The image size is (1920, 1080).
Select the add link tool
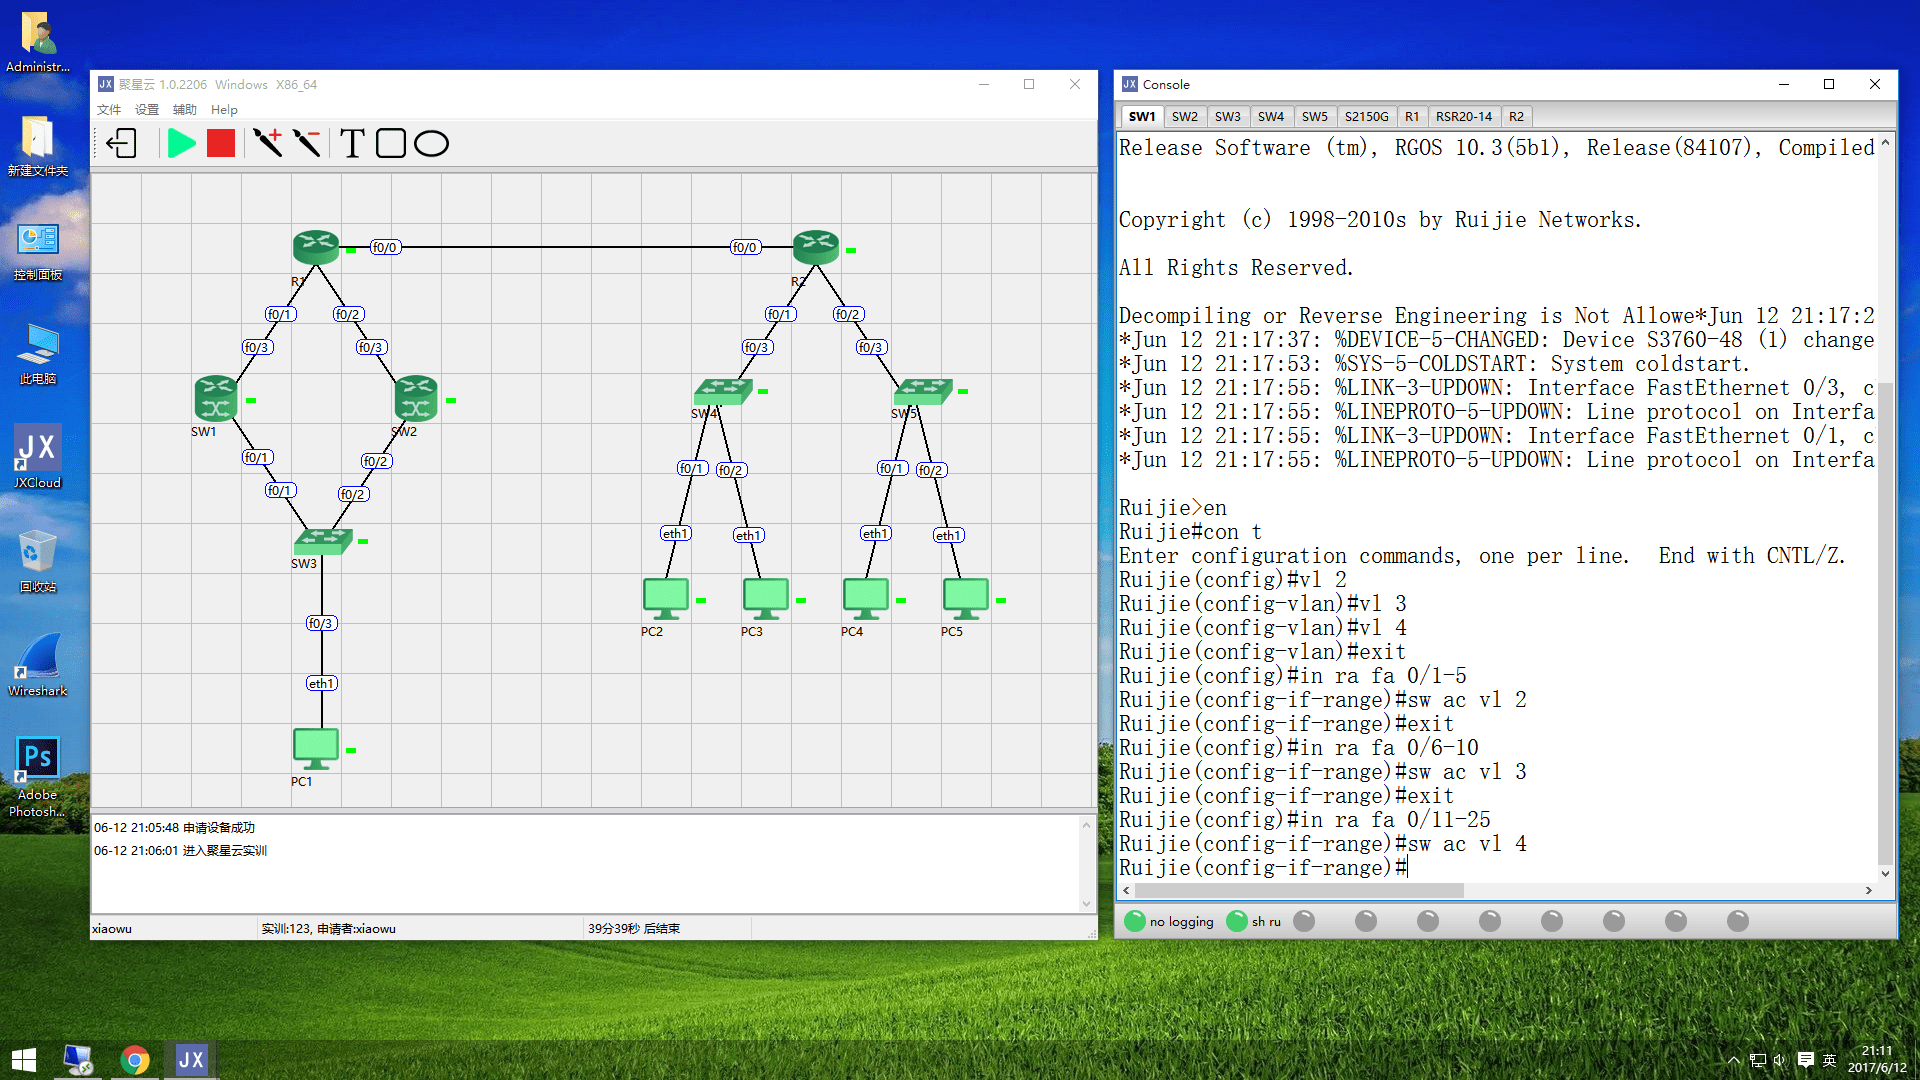tap(268, 143)
